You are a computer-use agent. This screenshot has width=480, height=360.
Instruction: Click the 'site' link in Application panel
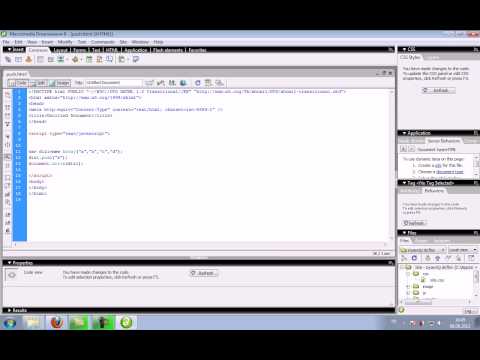pos(439,166)
